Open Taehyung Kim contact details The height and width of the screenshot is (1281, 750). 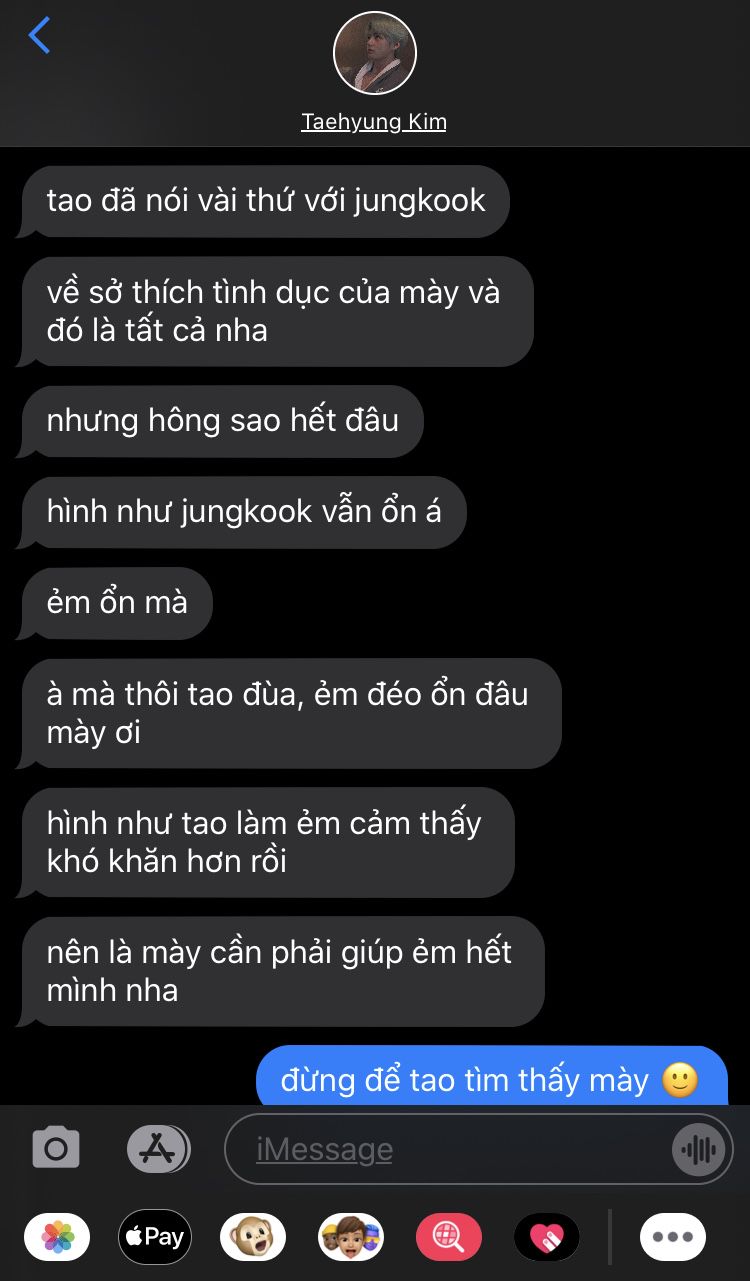point(374,122)
